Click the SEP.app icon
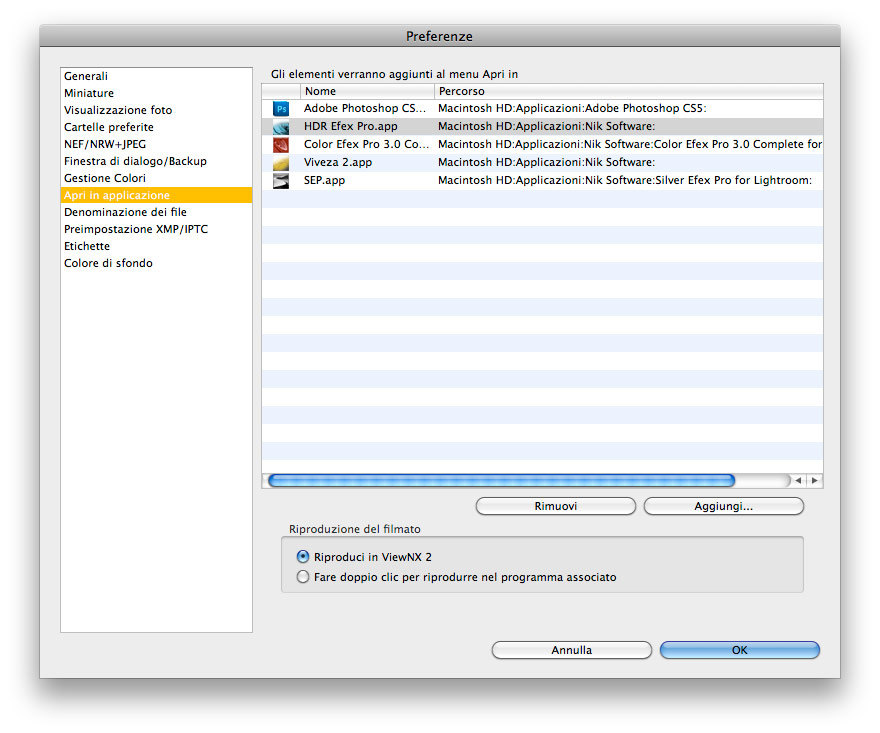This screenshot has width=880, height=733. pyautogui.click(x=281, y=181)
